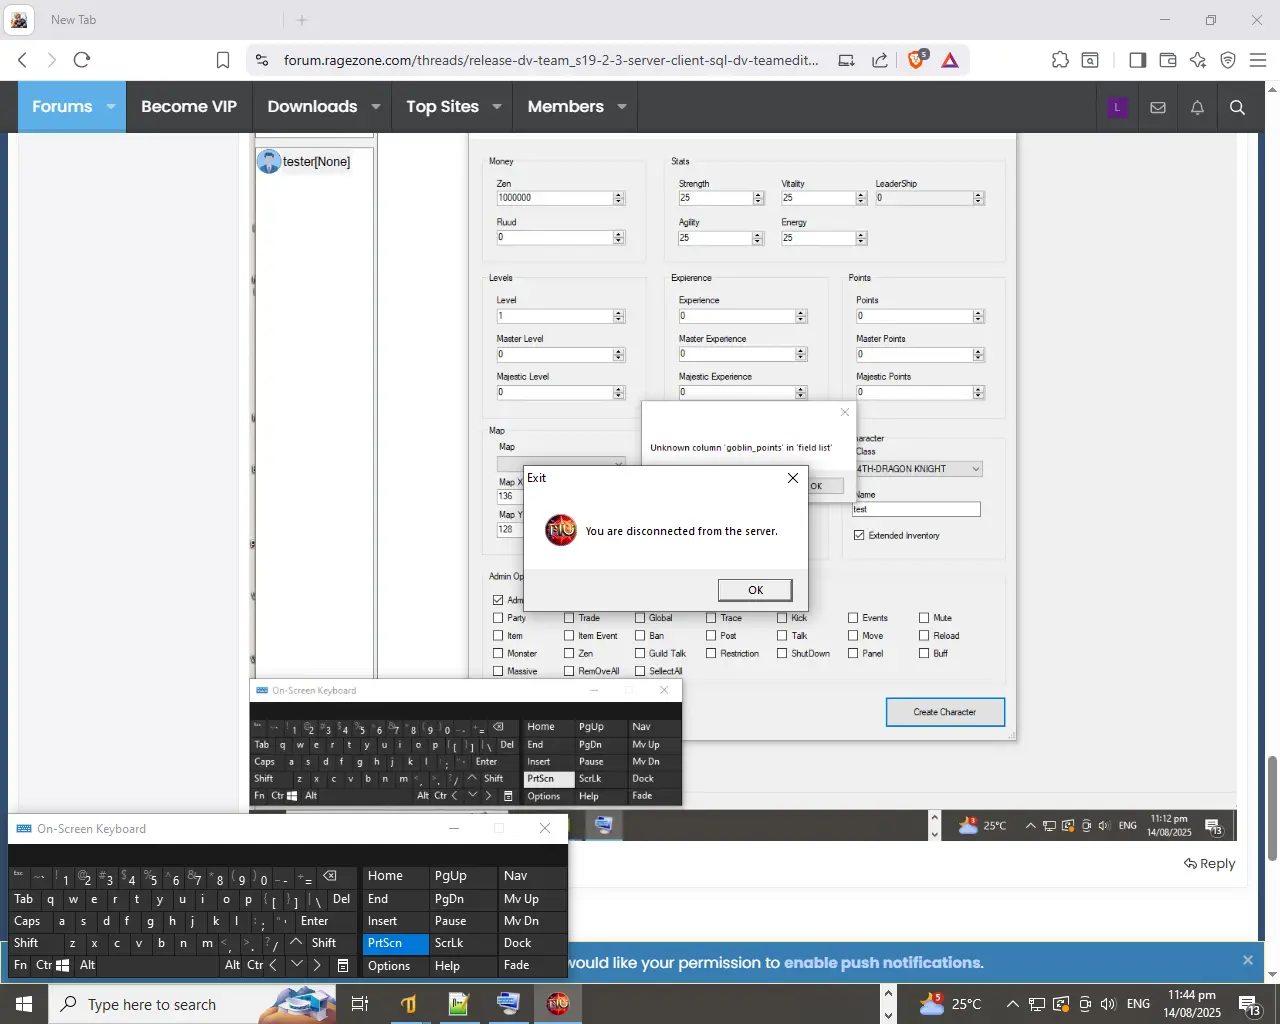
Task: Open the Task View taskbar icon
Action: tap(360, 1004)
